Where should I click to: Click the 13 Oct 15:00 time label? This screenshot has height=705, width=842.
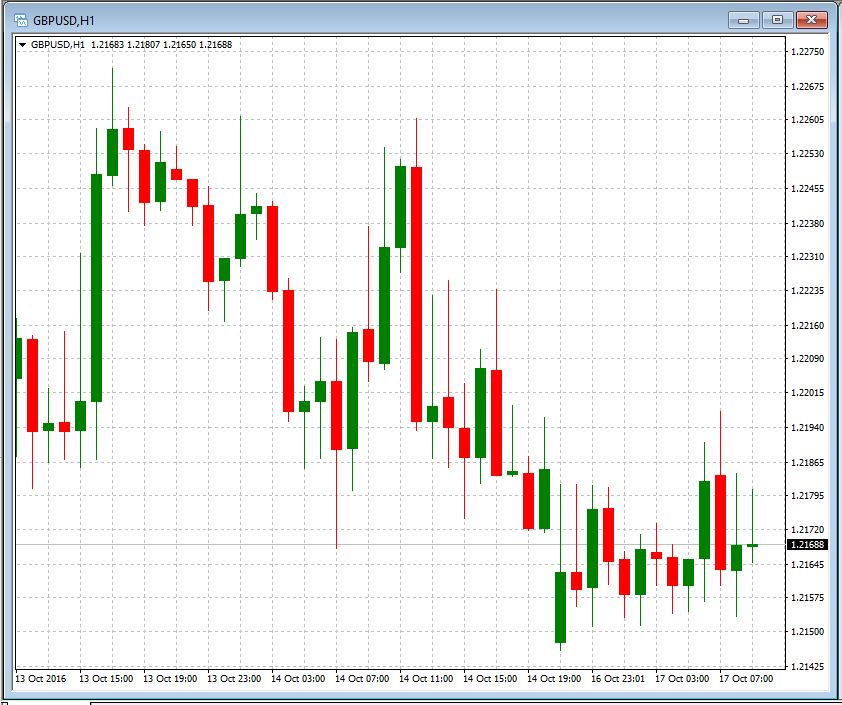pos(106,679)
